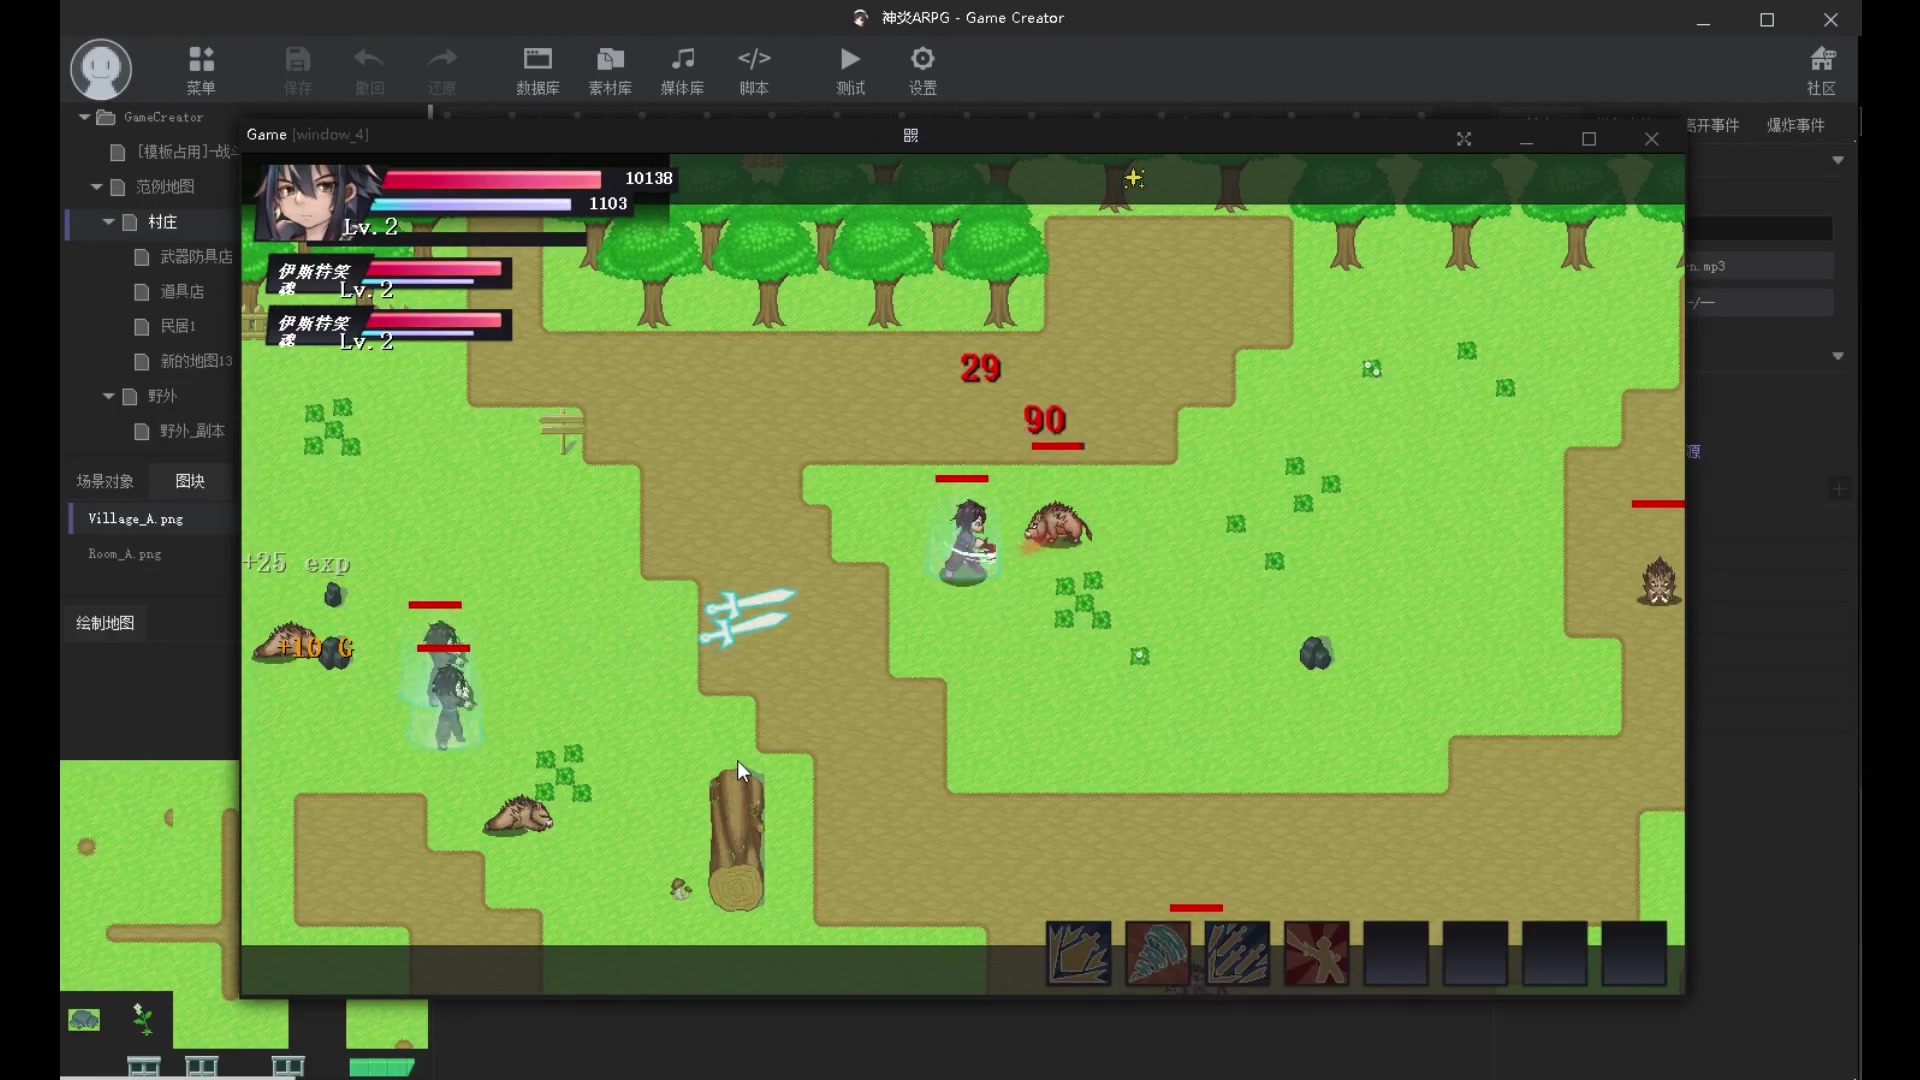The image size is (1920, 1080).
Task: Click the boar enemy at right edge
Action: pos(1659,581)
